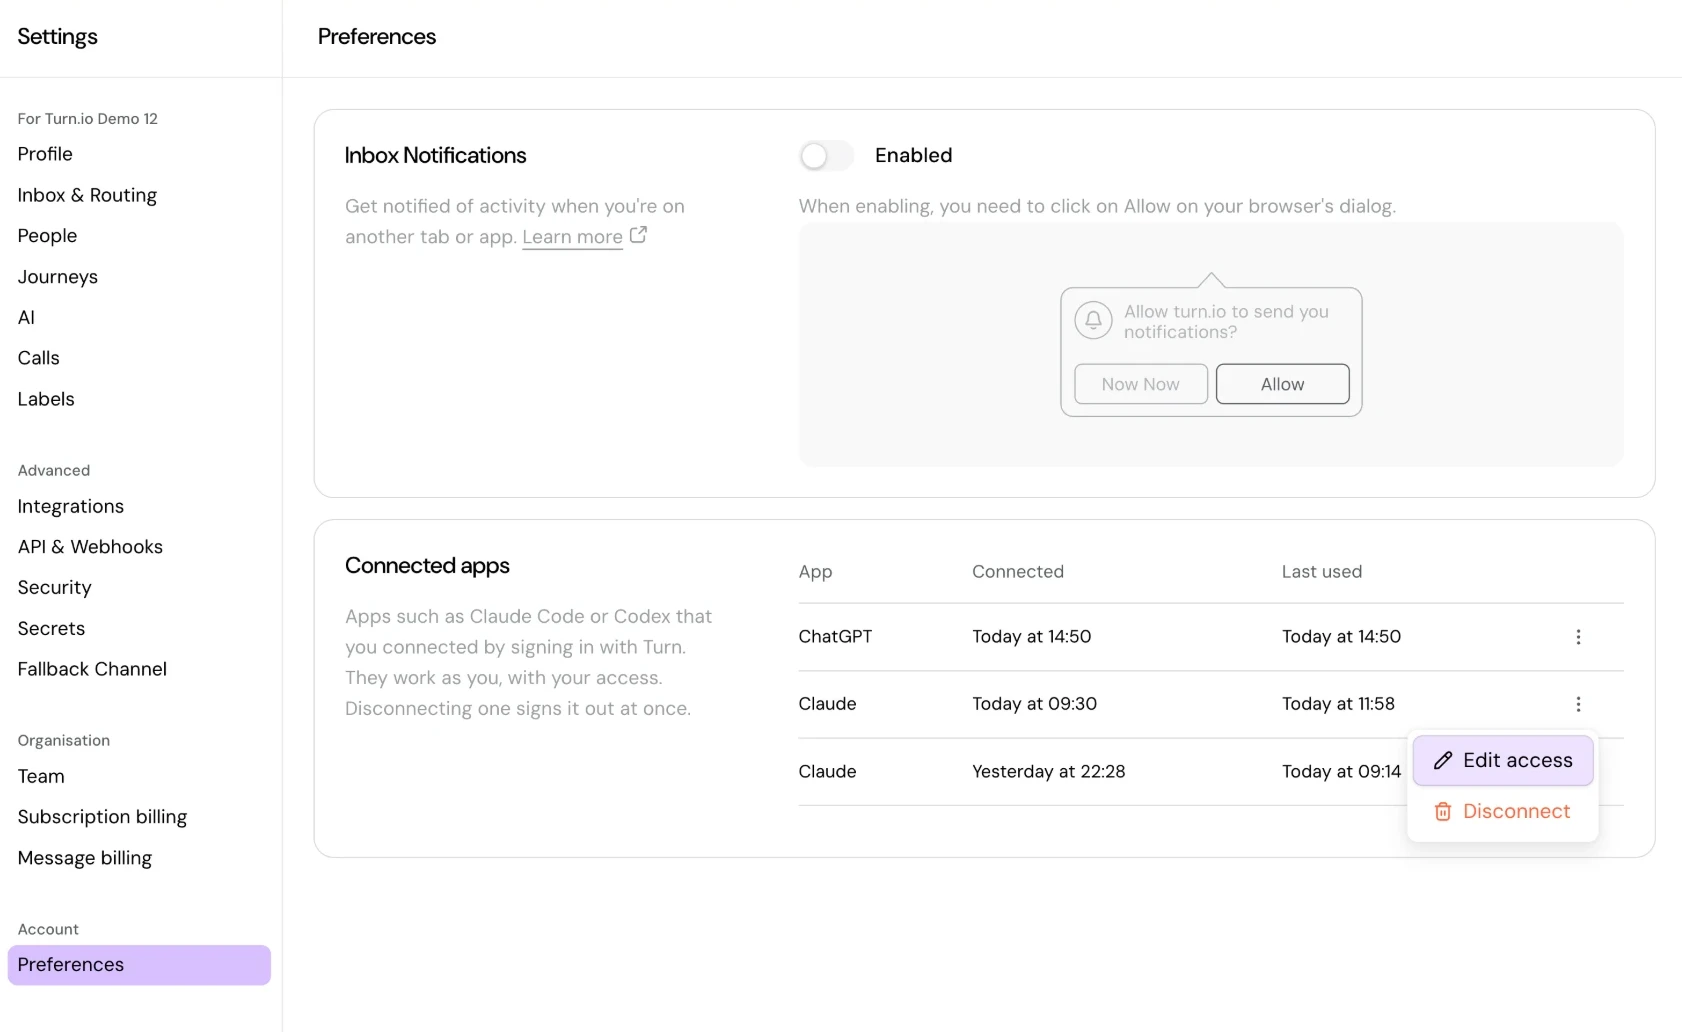
Task: Click the external-link icon beside Learn more
Action: (x=638, y=235)
